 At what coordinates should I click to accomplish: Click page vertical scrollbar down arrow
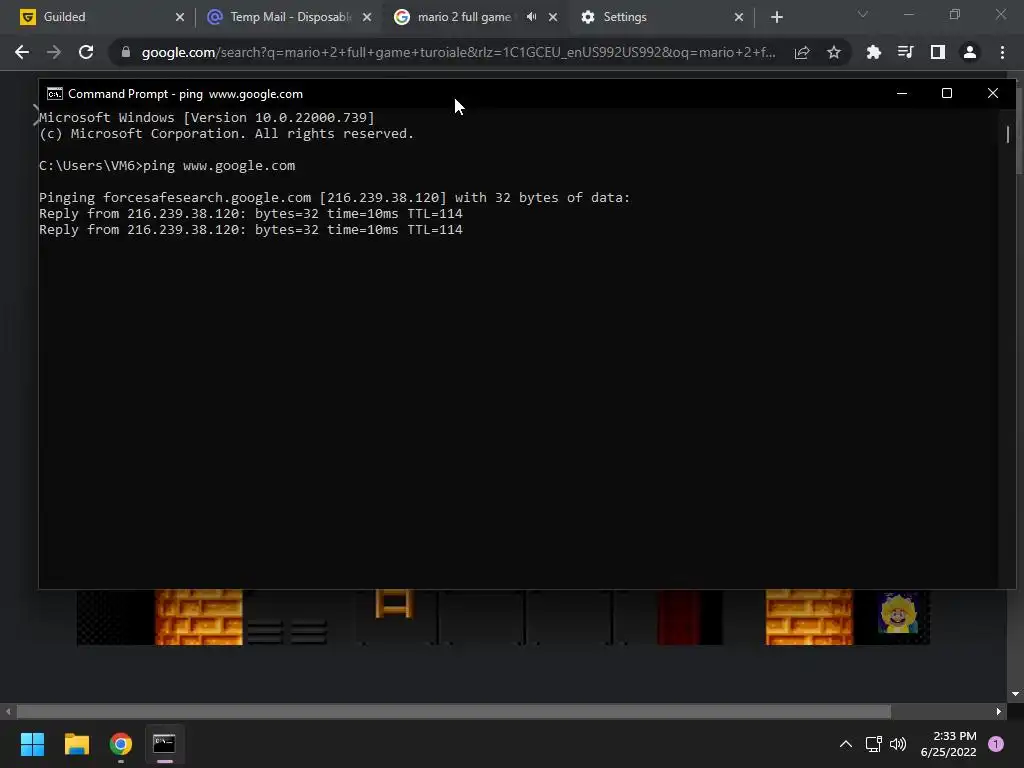(x=1016, y=694)
